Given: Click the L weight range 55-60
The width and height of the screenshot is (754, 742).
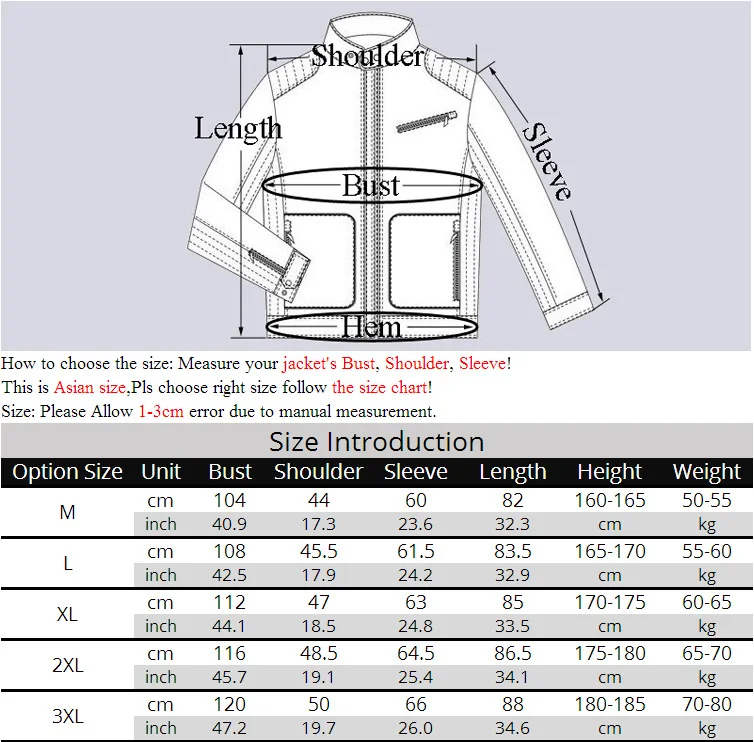Looking at the screenshot, I should point(706,551).
